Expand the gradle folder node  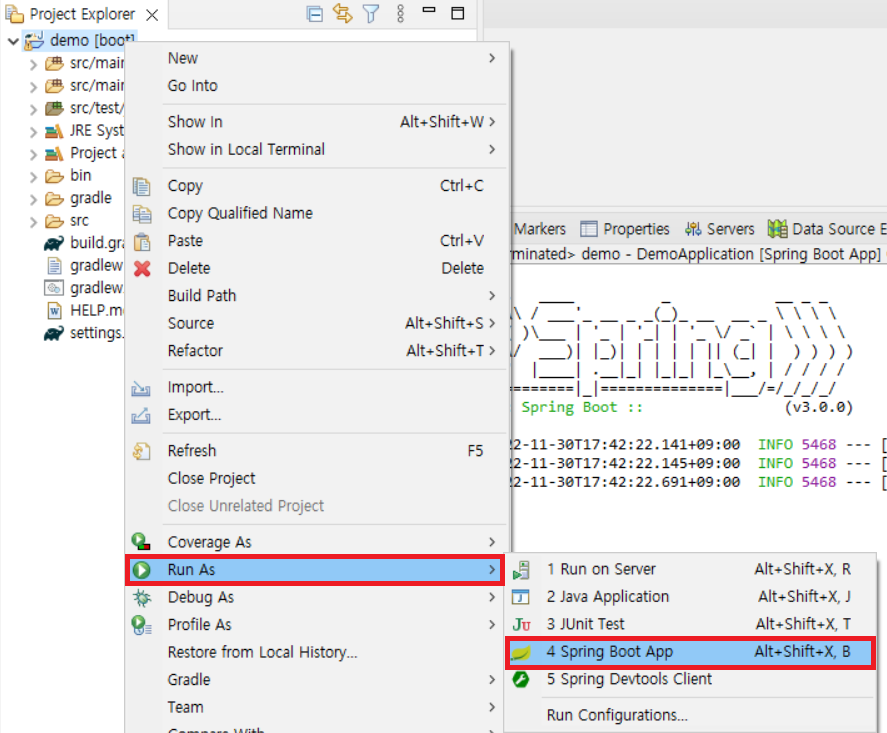[33, 200]
